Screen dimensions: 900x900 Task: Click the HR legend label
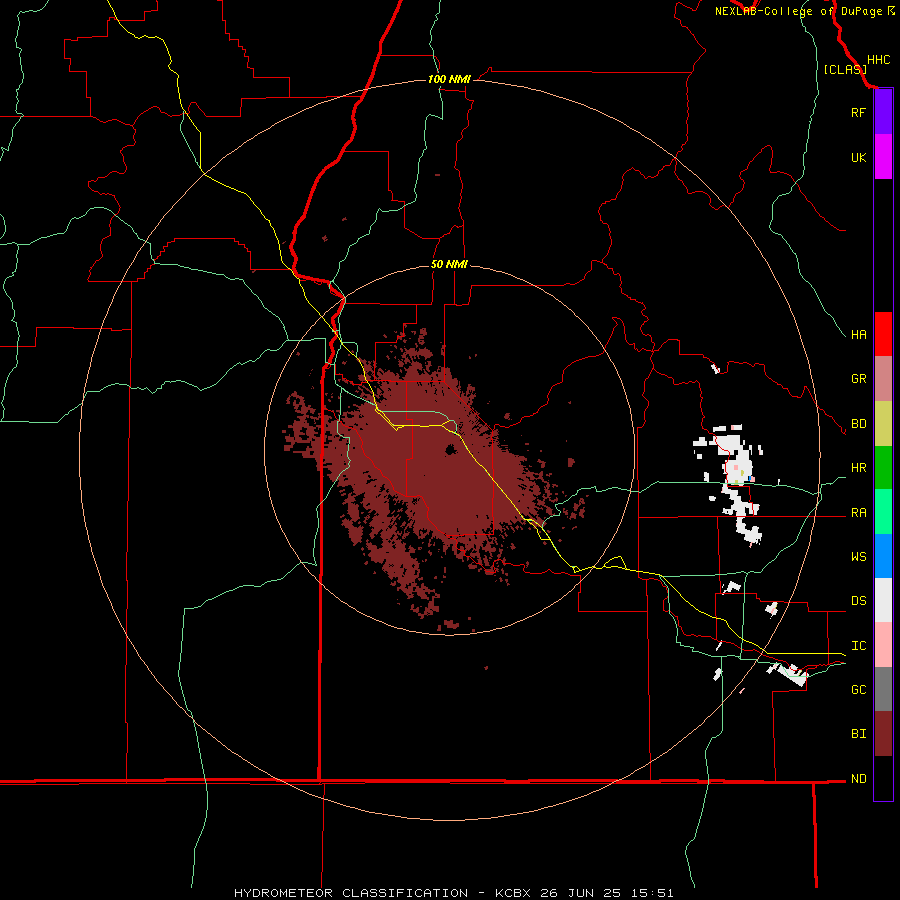click(x=858, y=468)
